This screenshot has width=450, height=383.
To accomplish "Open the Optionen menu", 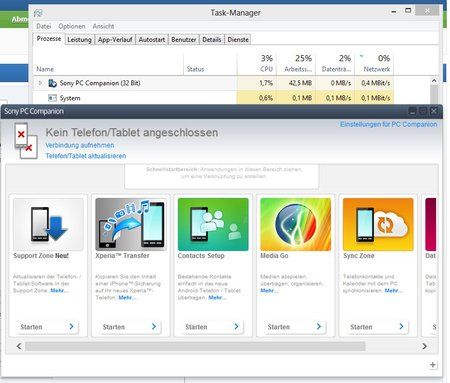I will click(x=72, y=26).
